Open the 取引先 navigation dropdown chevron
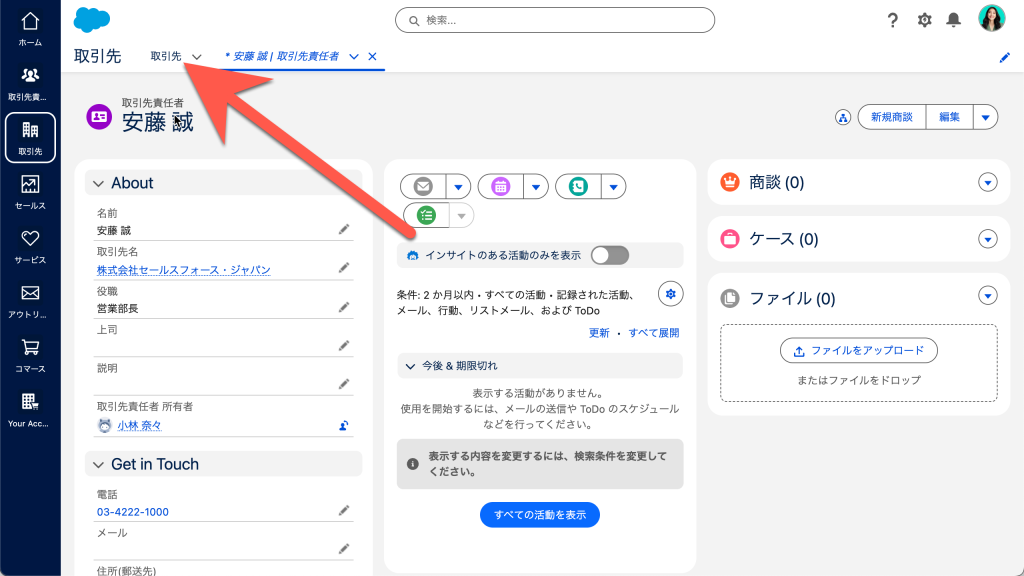 coord(197,57)
